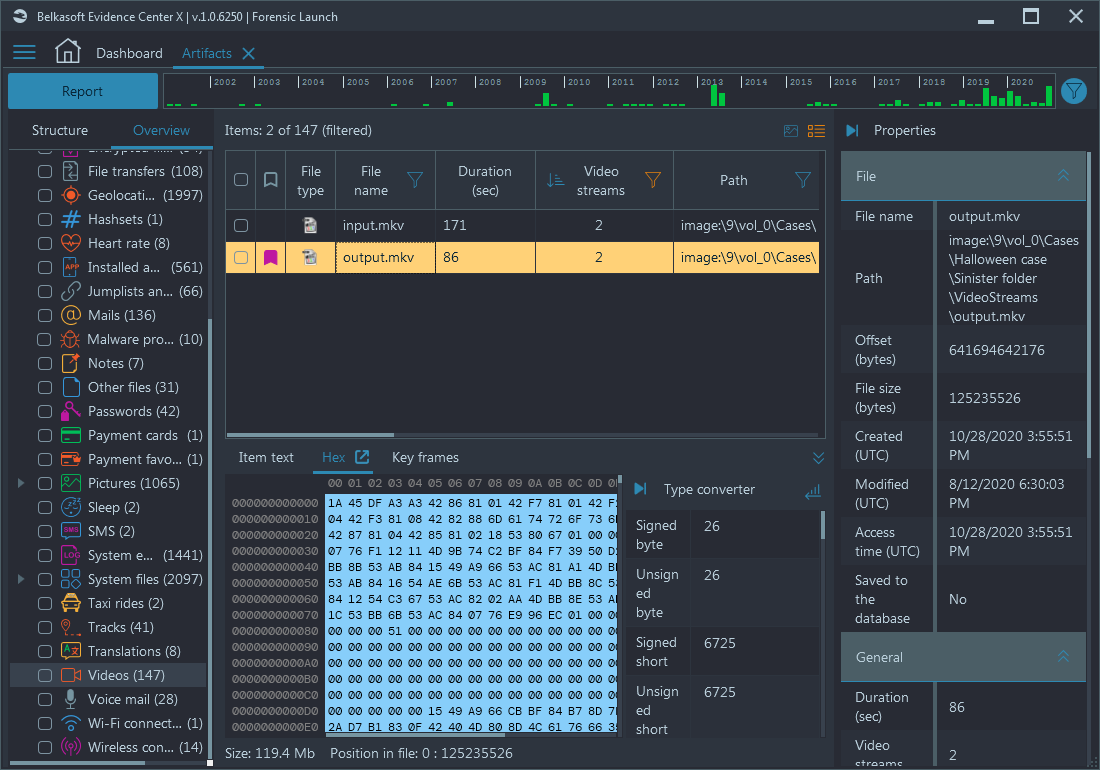Click the Hashsets category icon
Viewport: 1100px width, 770px height.
click(x=71, y=219)
